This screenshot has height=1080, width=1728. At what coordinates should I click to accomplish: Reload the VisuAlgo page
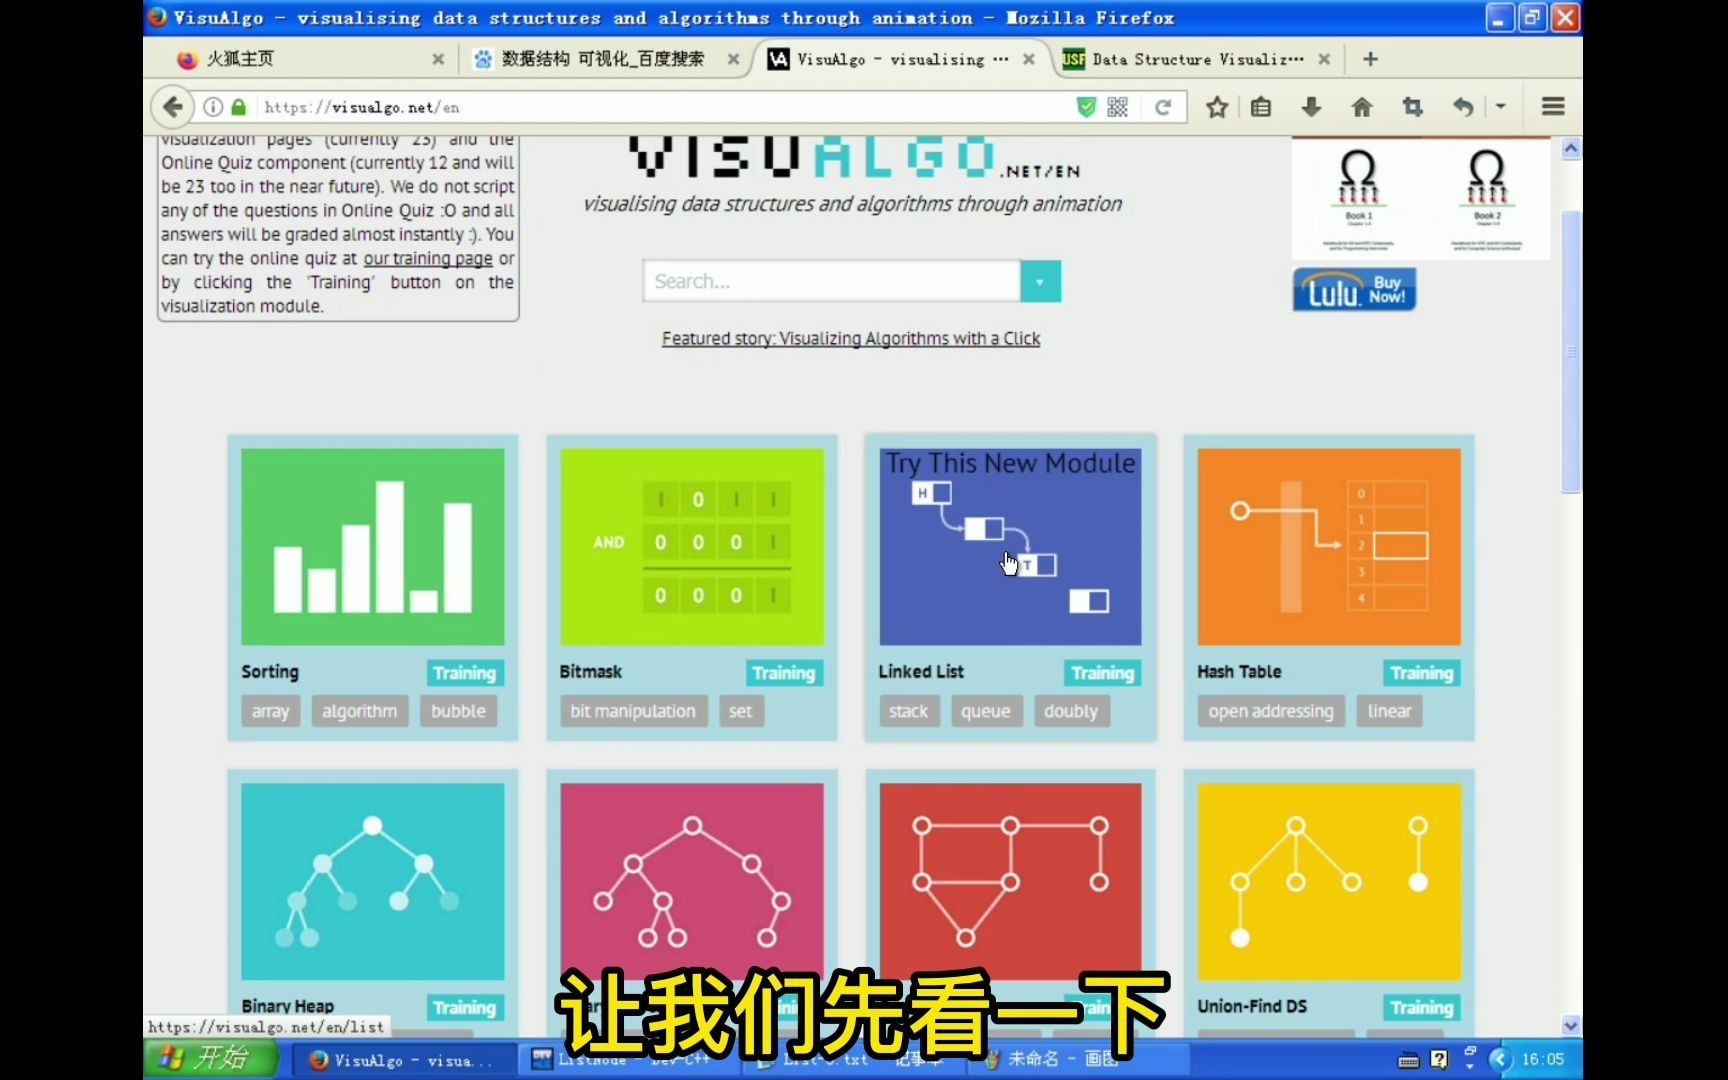click(1163, 106)
